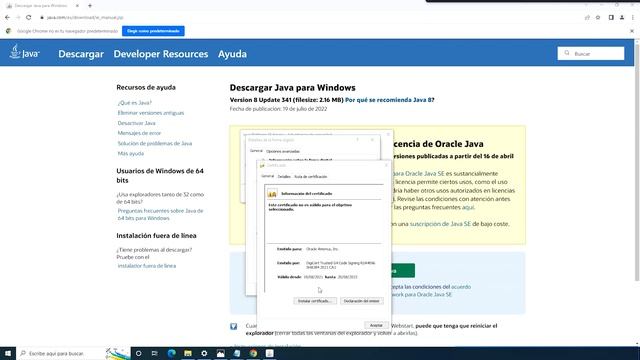Switch to Google Chrome in taskbar

tap(253, 353)
